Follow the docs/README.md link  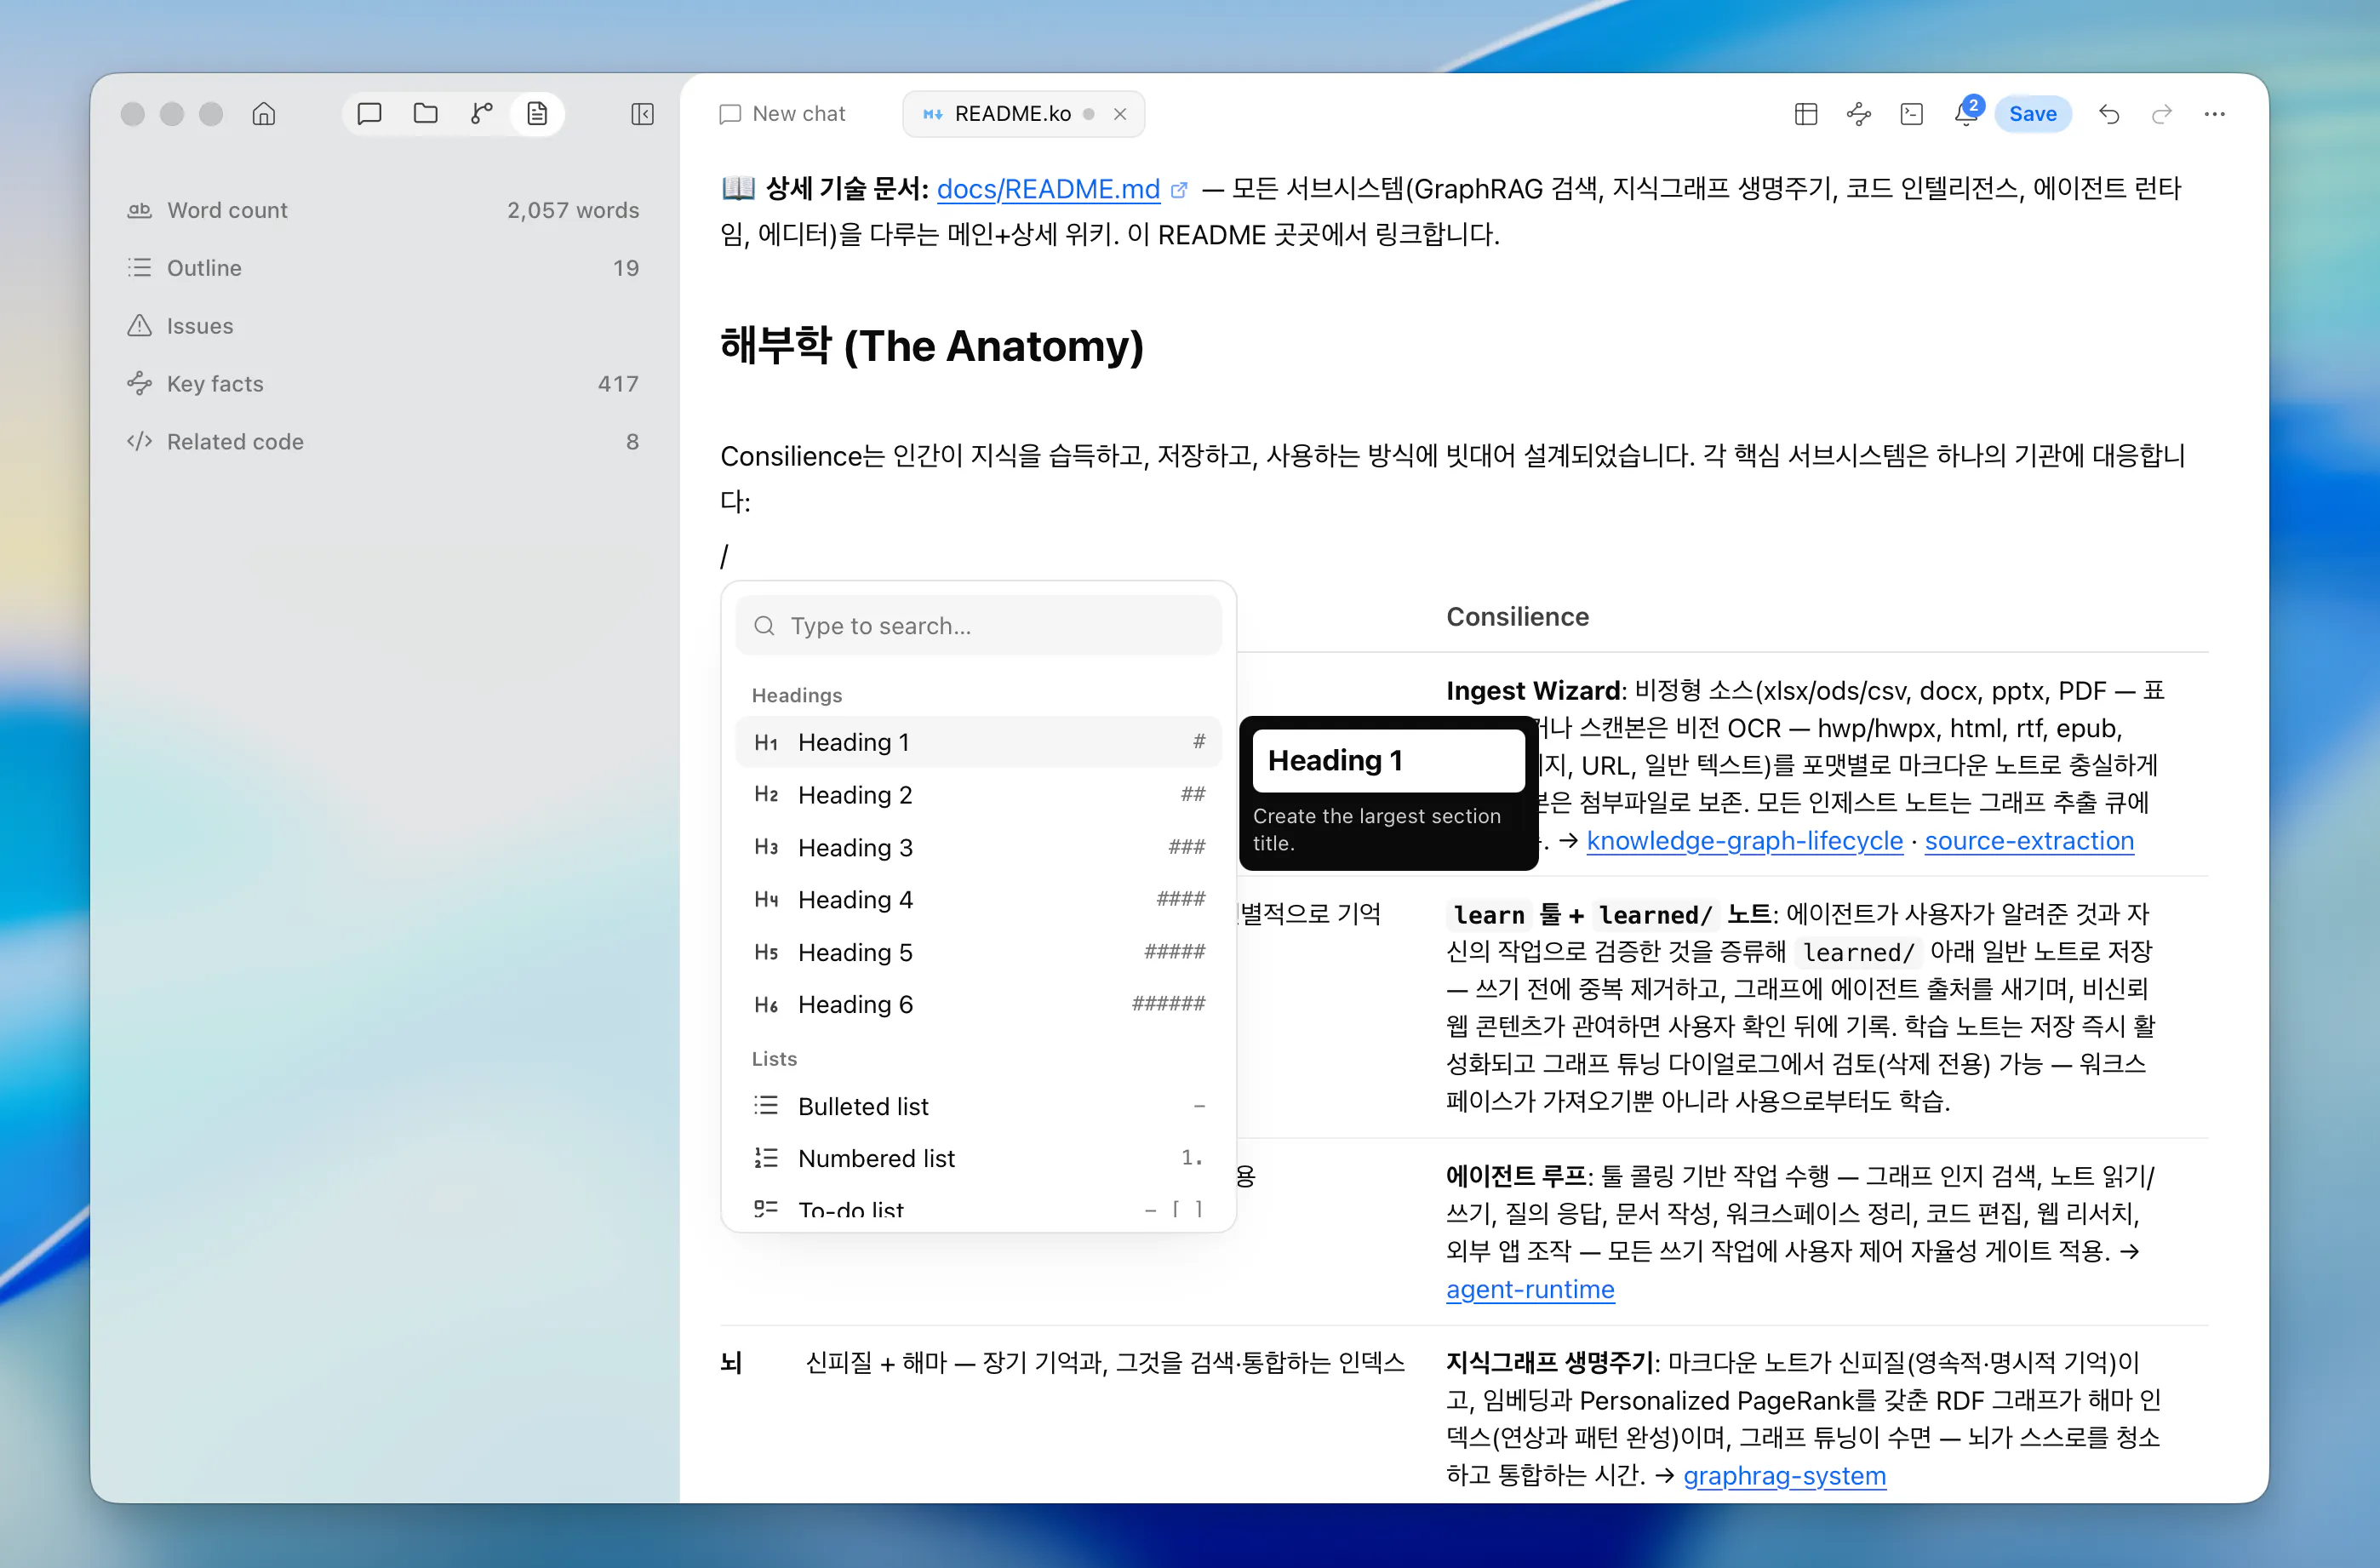click(1048, 189)
